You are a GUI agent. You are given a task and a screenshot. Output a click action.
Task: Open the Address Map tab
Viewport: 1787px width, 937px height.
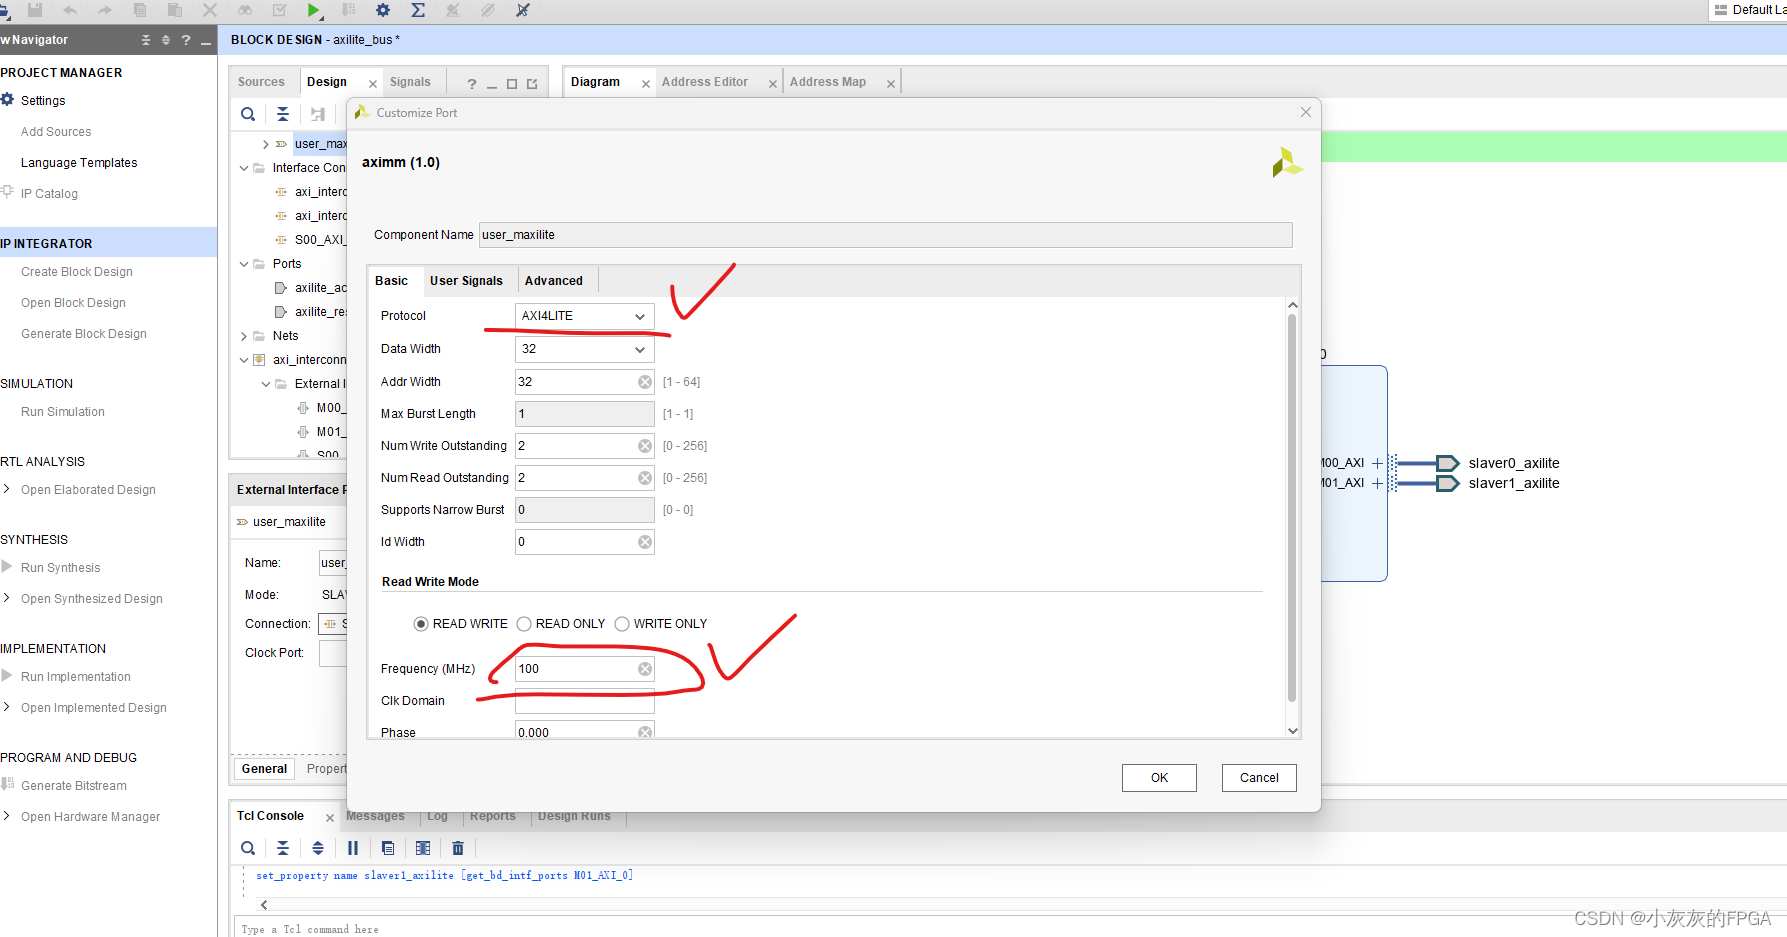[828, 82]
